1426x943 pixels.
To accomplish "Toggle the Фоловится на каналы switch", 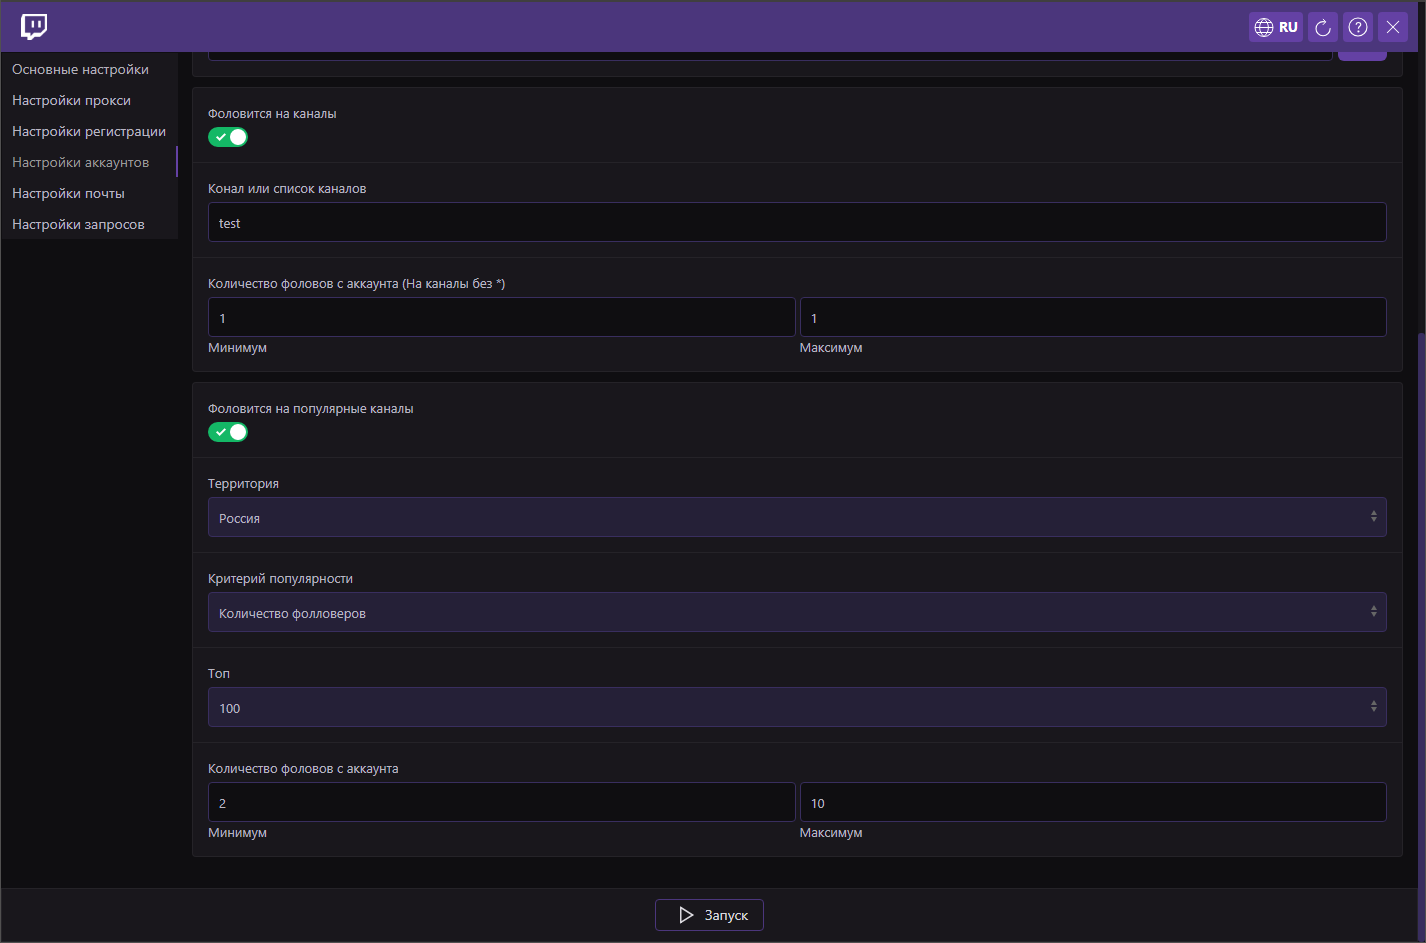I will click(x=228, y=137).
